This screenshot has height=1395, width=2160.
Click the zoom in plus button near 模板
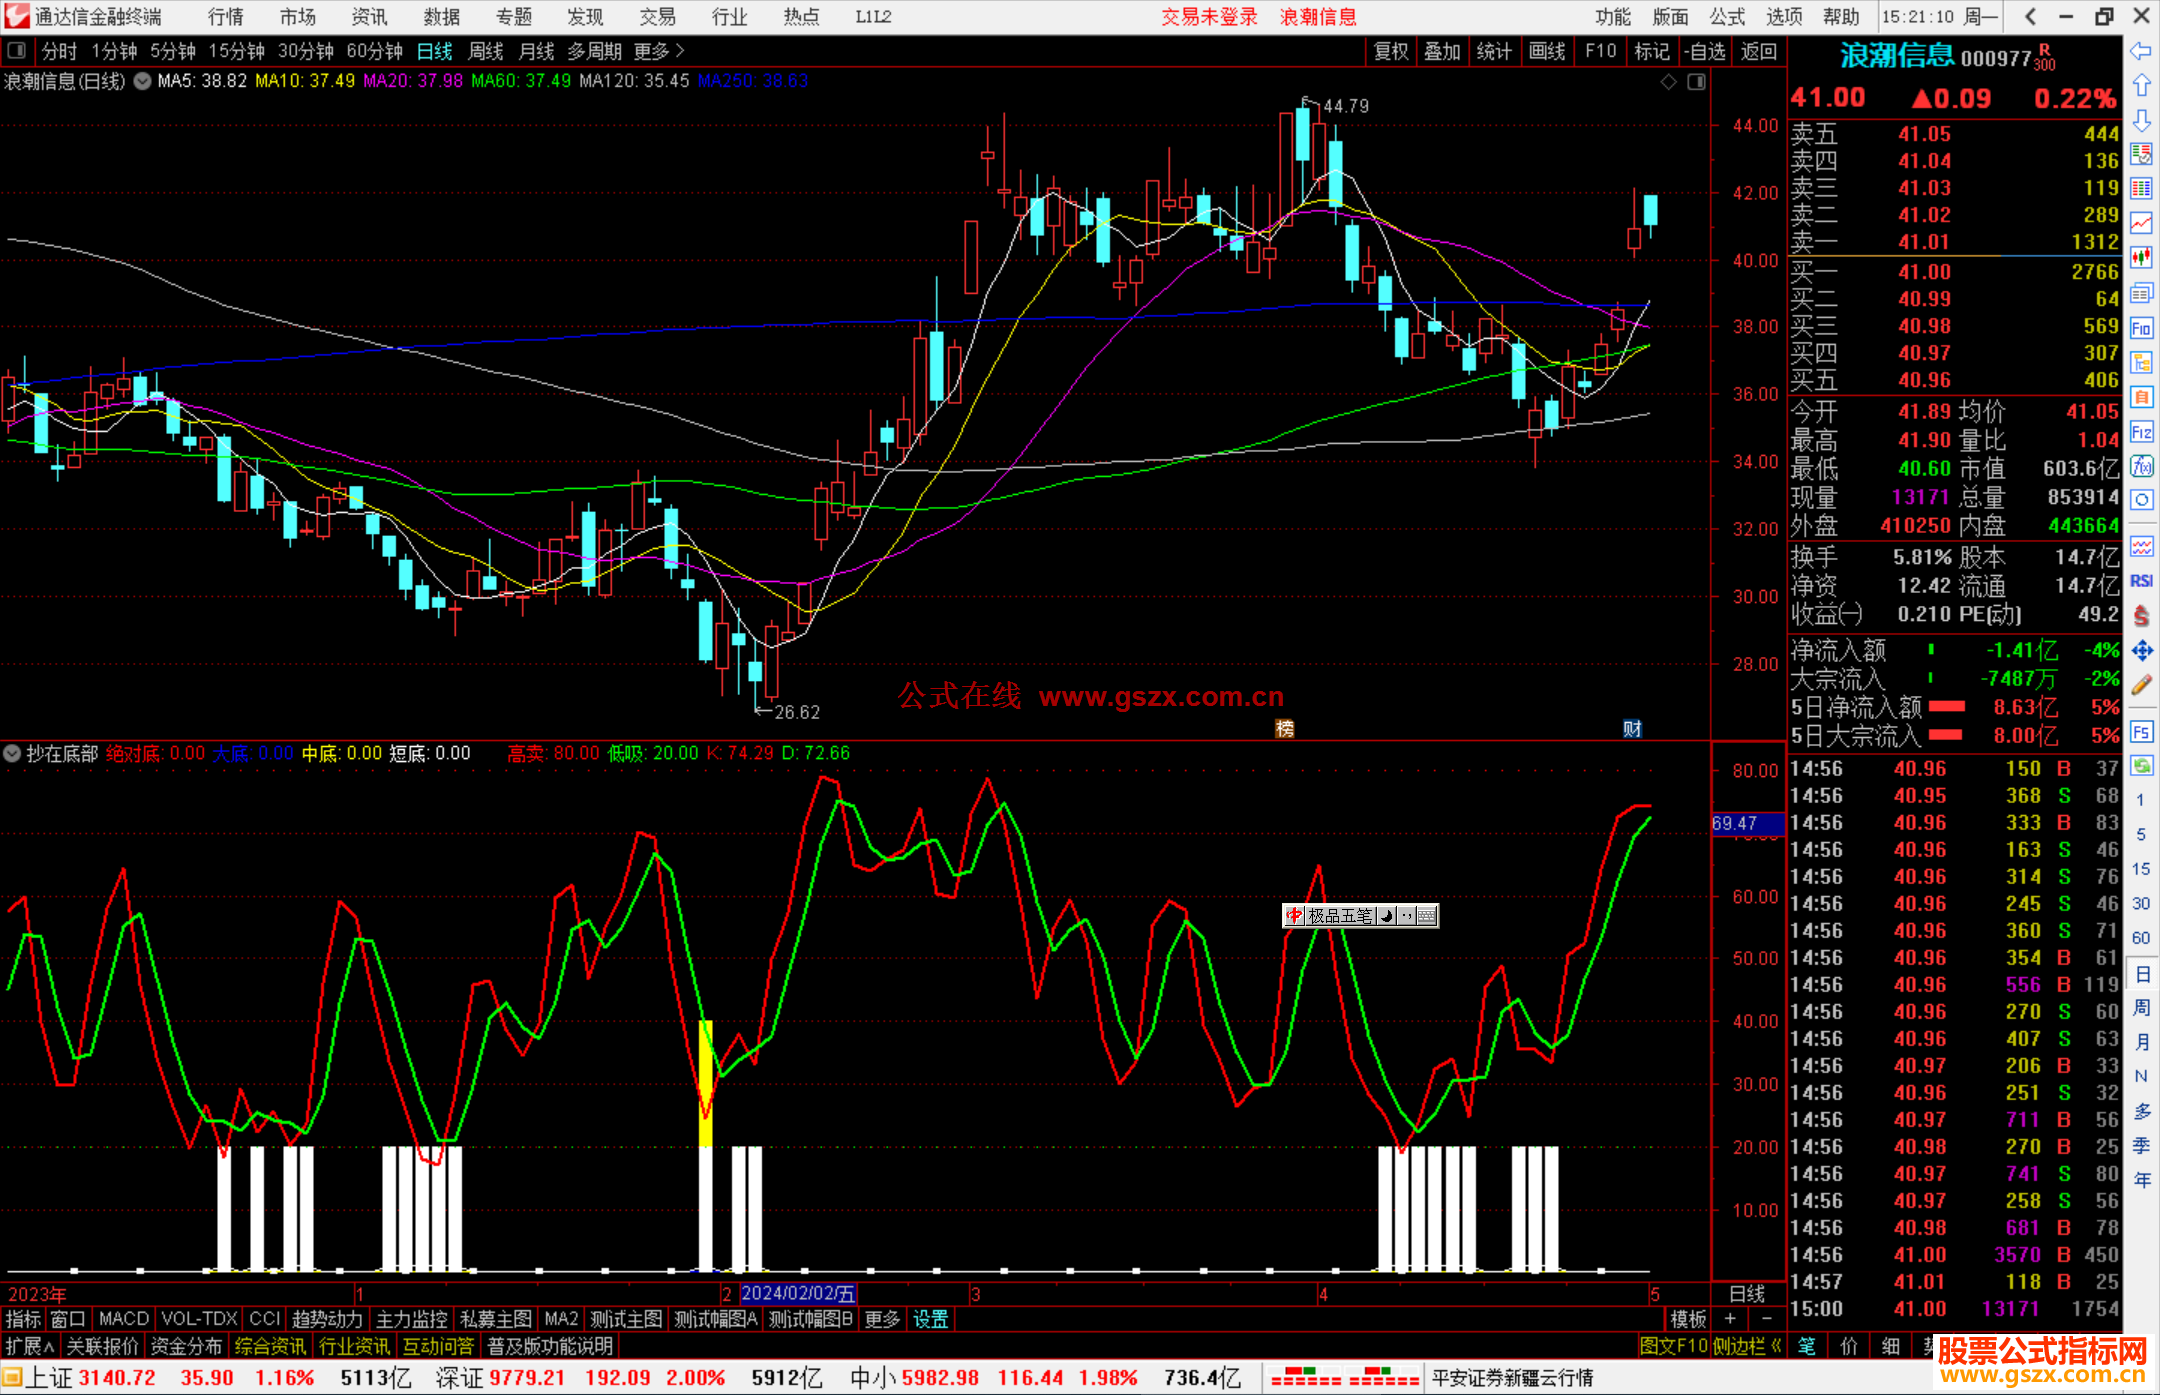click(1730, 1319)
